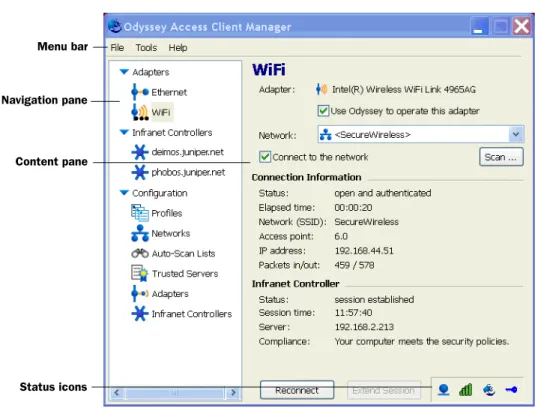
Task: Click the Network (SSID) value SecureWireless
Action: tap(366, 222)
